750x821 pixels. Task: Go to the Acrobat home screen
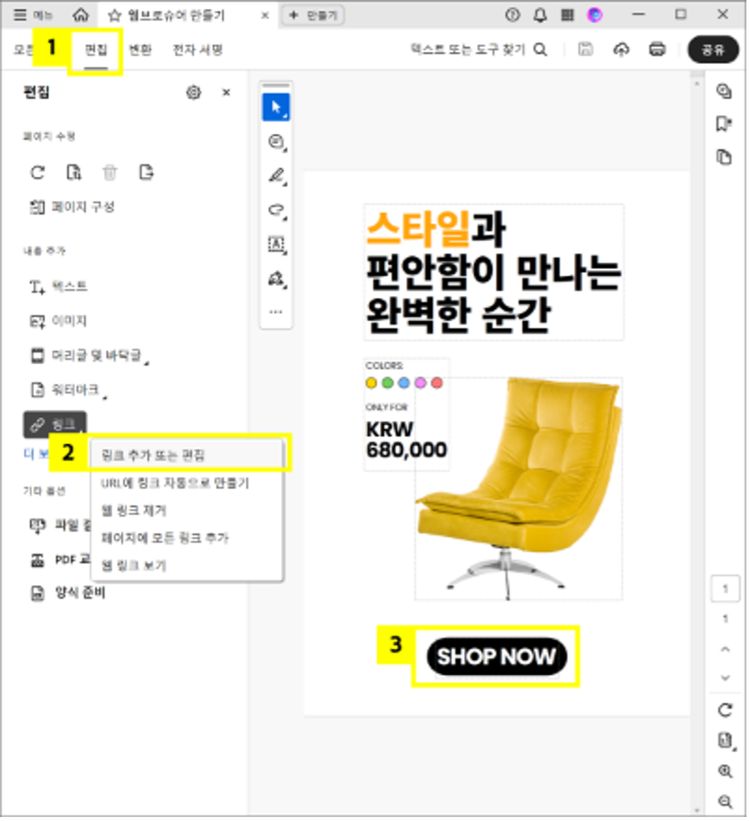[80, 15]
